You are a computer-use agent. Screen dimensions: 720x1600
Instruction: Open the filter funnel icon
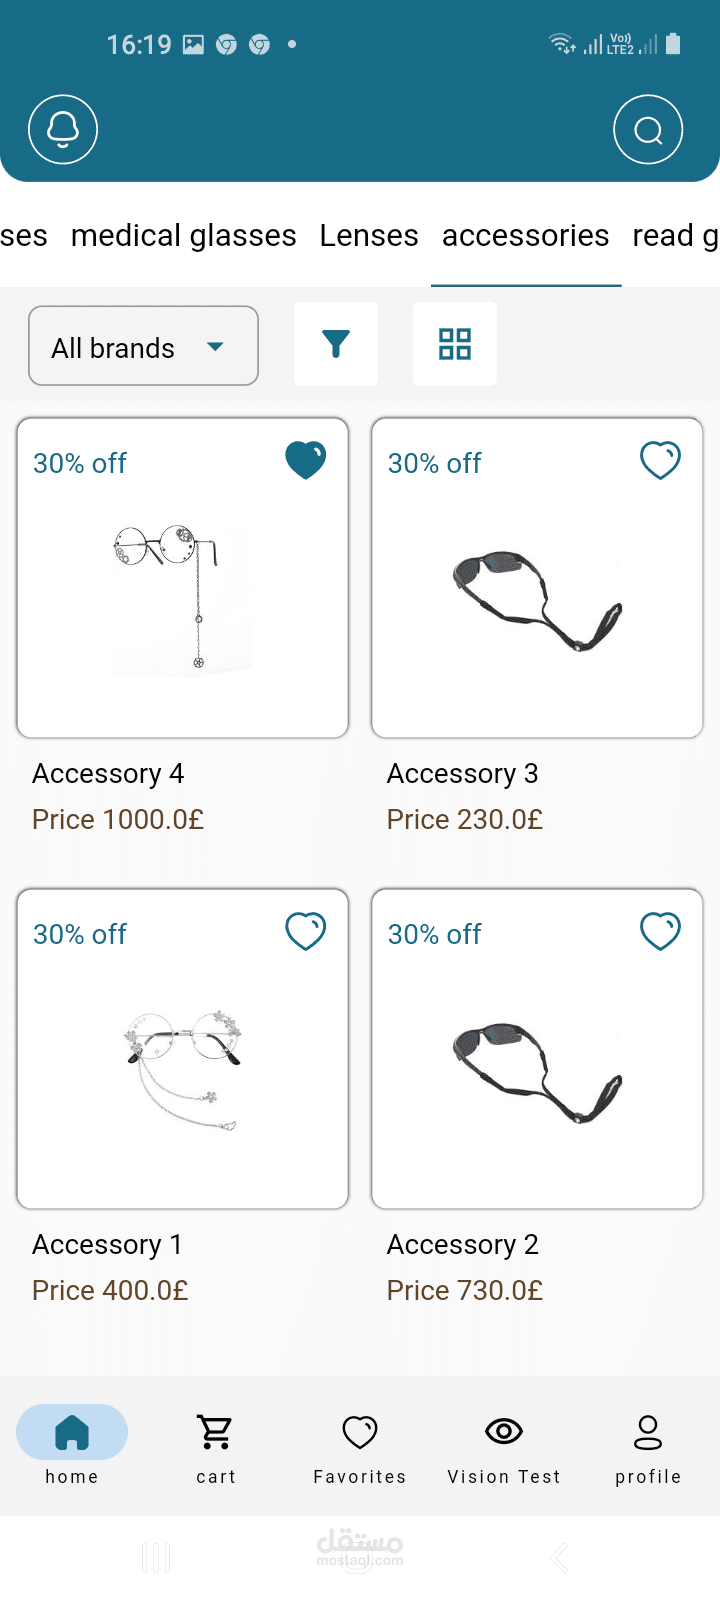click(x=336, y=344)
